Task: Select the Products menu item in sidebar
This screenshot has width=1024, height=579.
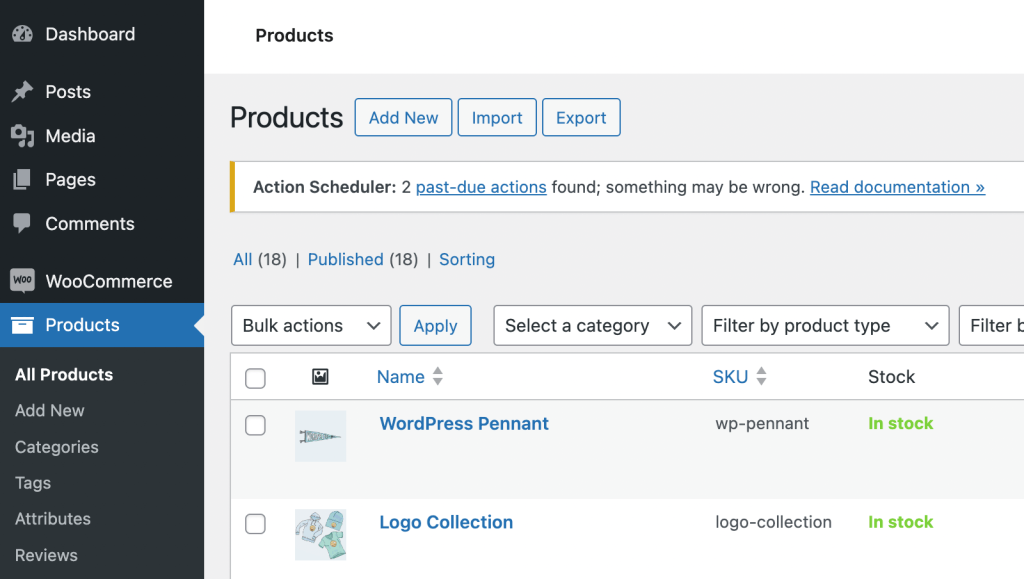Action: 102,325
